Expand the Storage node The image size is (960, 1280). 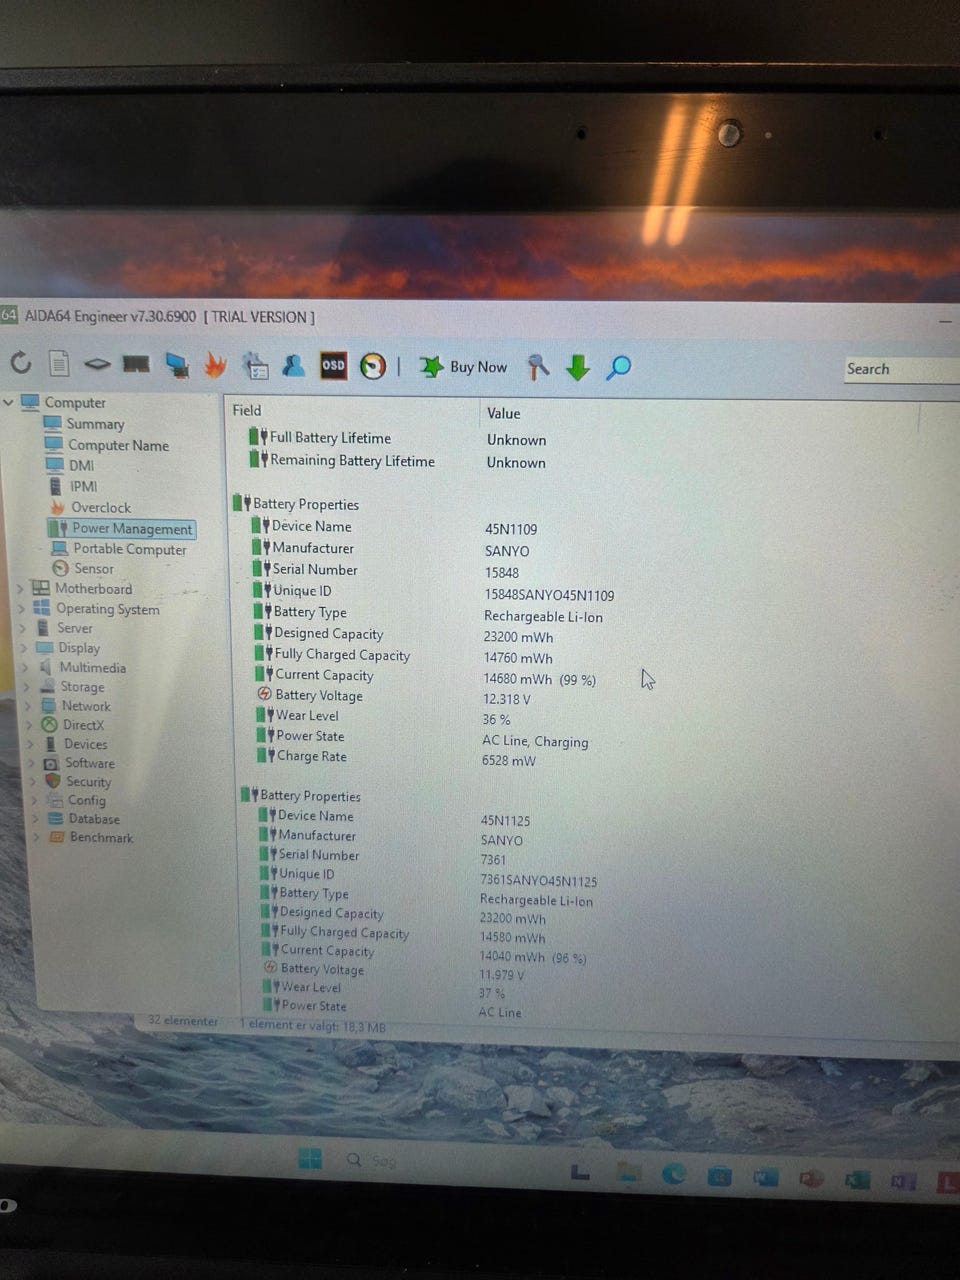pyautogui.click(x=25, y=687)
